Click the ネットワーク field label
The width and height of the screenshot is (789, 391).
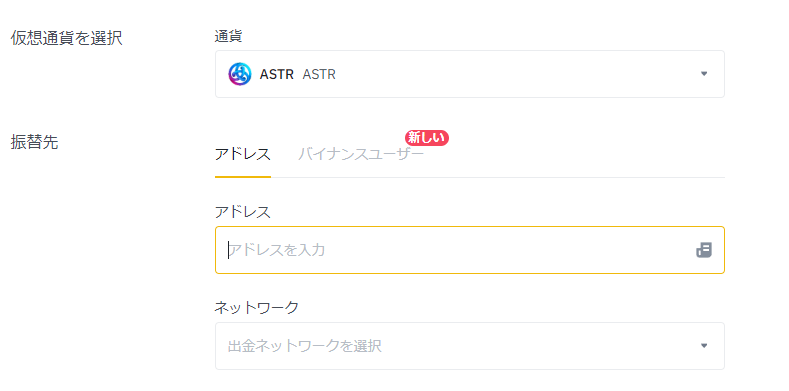tap(257, 307)
